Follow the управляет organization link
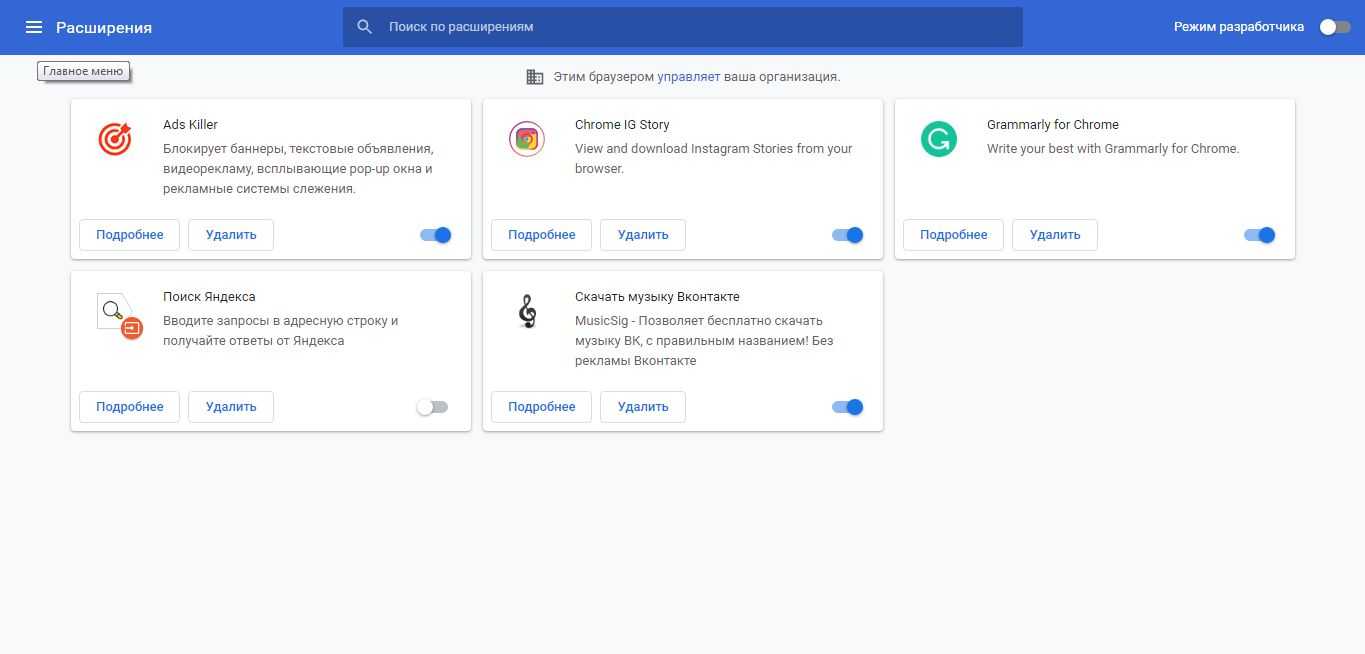Screen dimensions: 1365x654 point(688,76)
